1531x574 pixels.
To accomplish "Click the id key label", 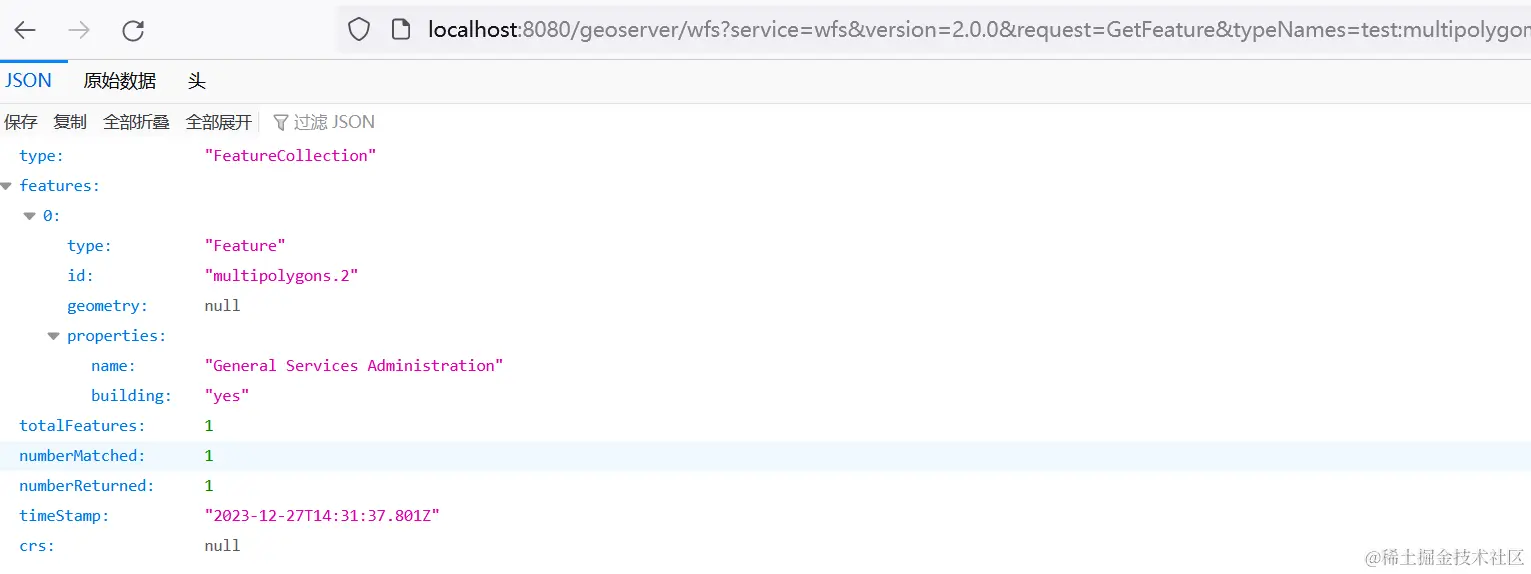I will coord(80,276).
